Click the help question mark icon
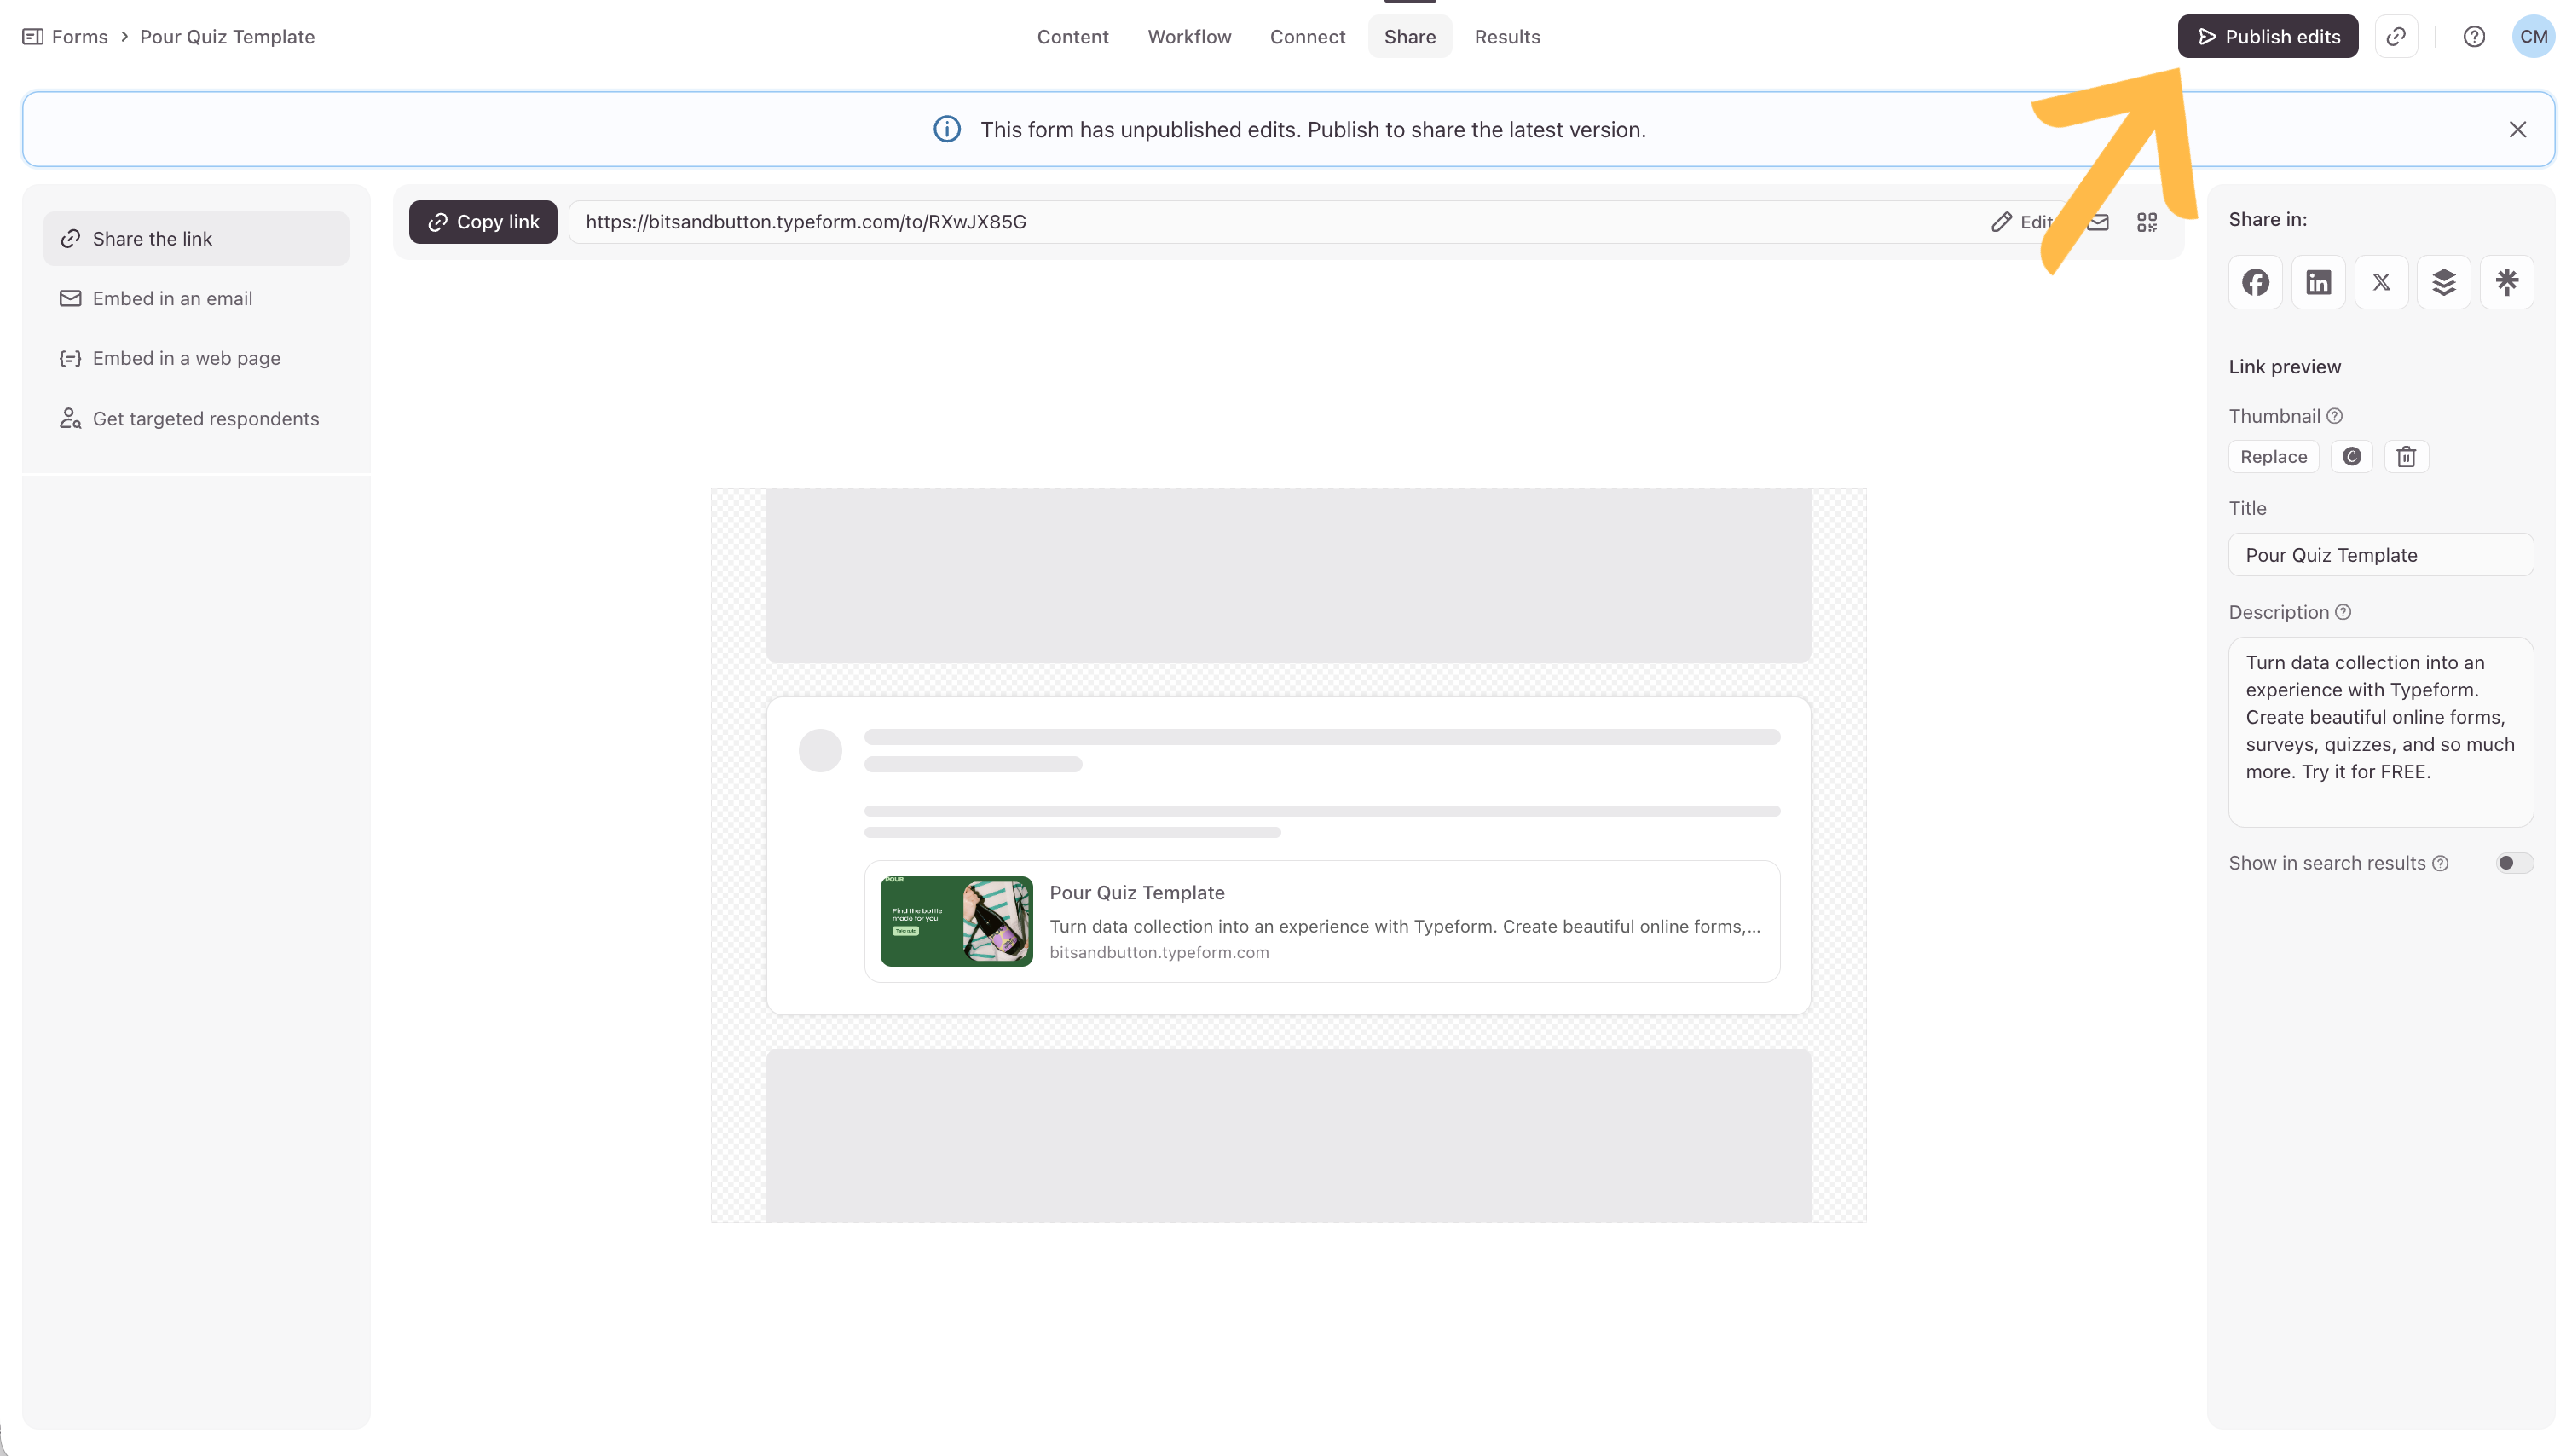The image size is (2566, 1456). (2474, 37)
